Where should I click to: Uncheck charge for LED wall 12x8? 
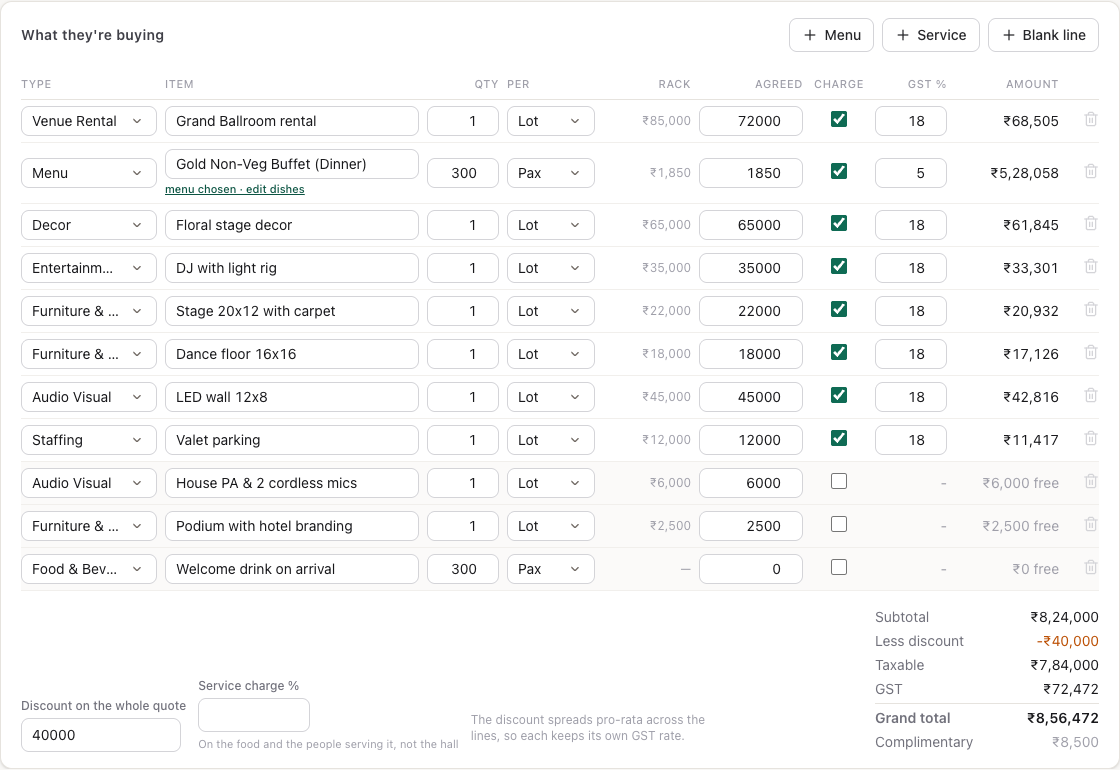tap(839, 395)
